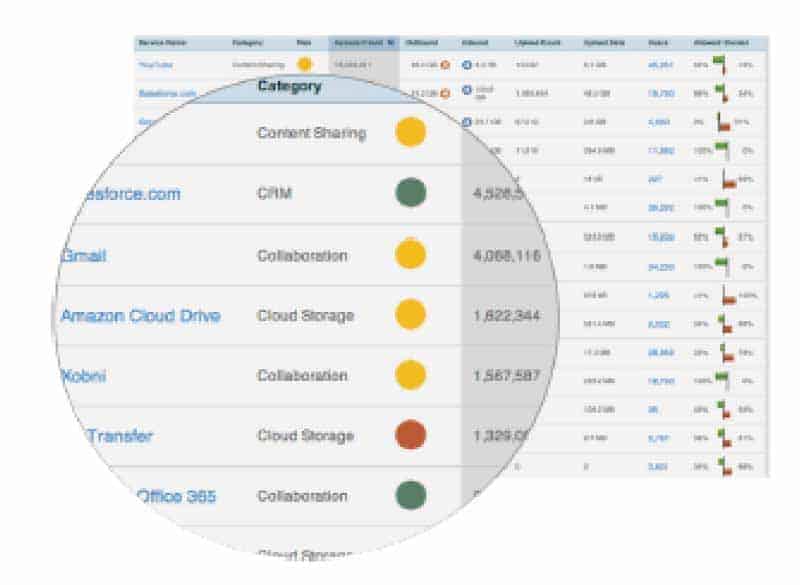Select Collaboration category in the Gmail row
Image resolution: width=800 pixels, height=585 pixels.
302,256
